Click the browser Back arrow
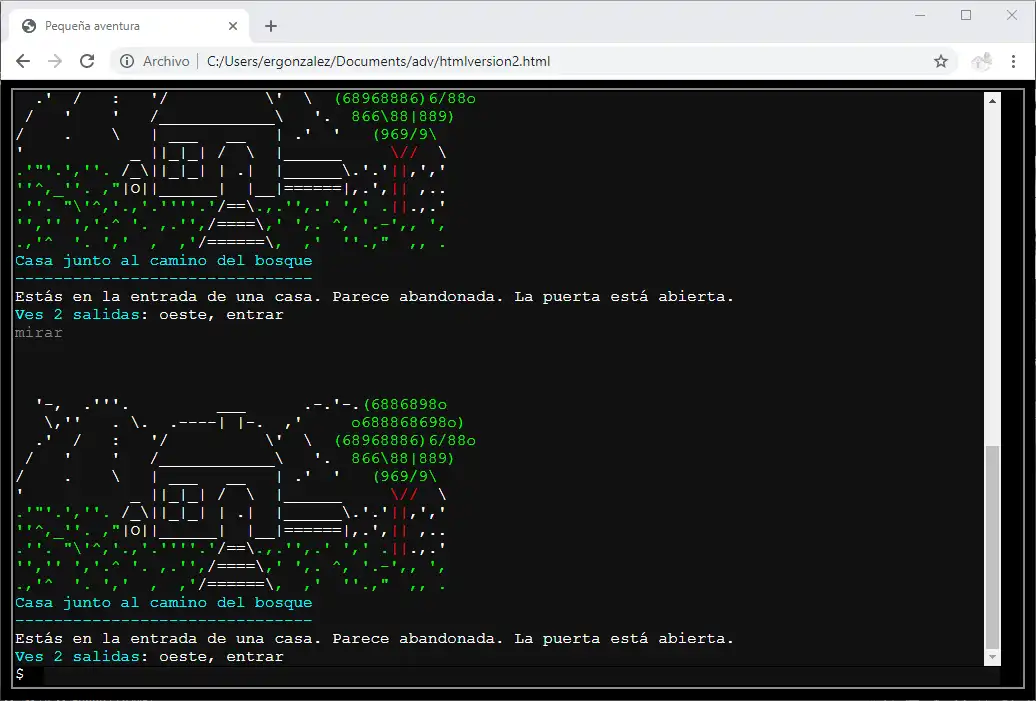Image resolution: width=1036 pixels, height=701 pixels. [x=23, y=61]
